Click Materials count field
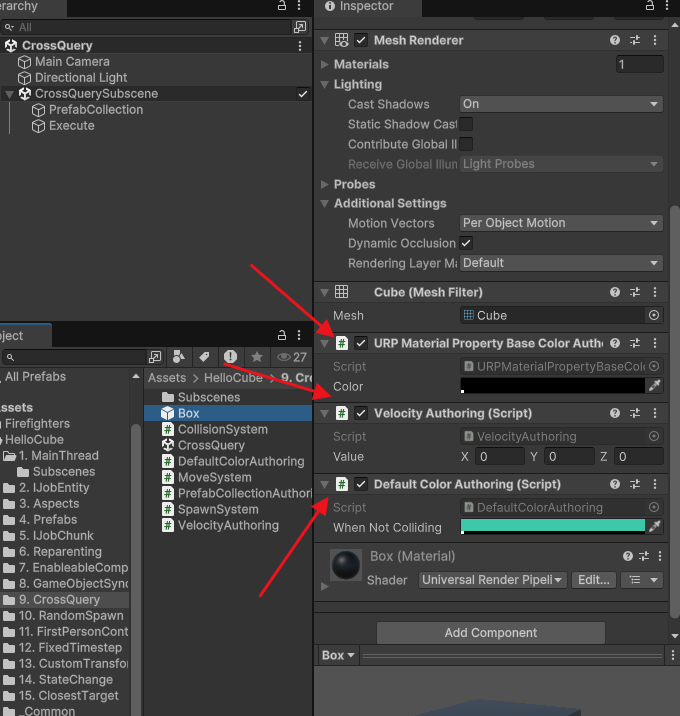 click(x=639, y=64)
